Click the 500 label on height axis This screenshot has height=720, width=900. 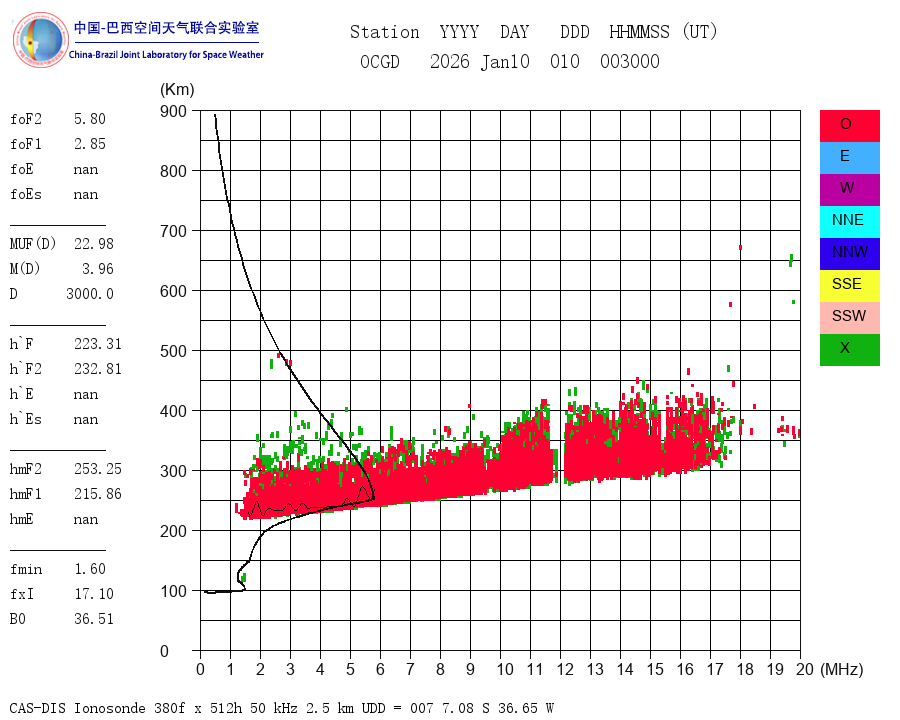click(x=173, y=351)
